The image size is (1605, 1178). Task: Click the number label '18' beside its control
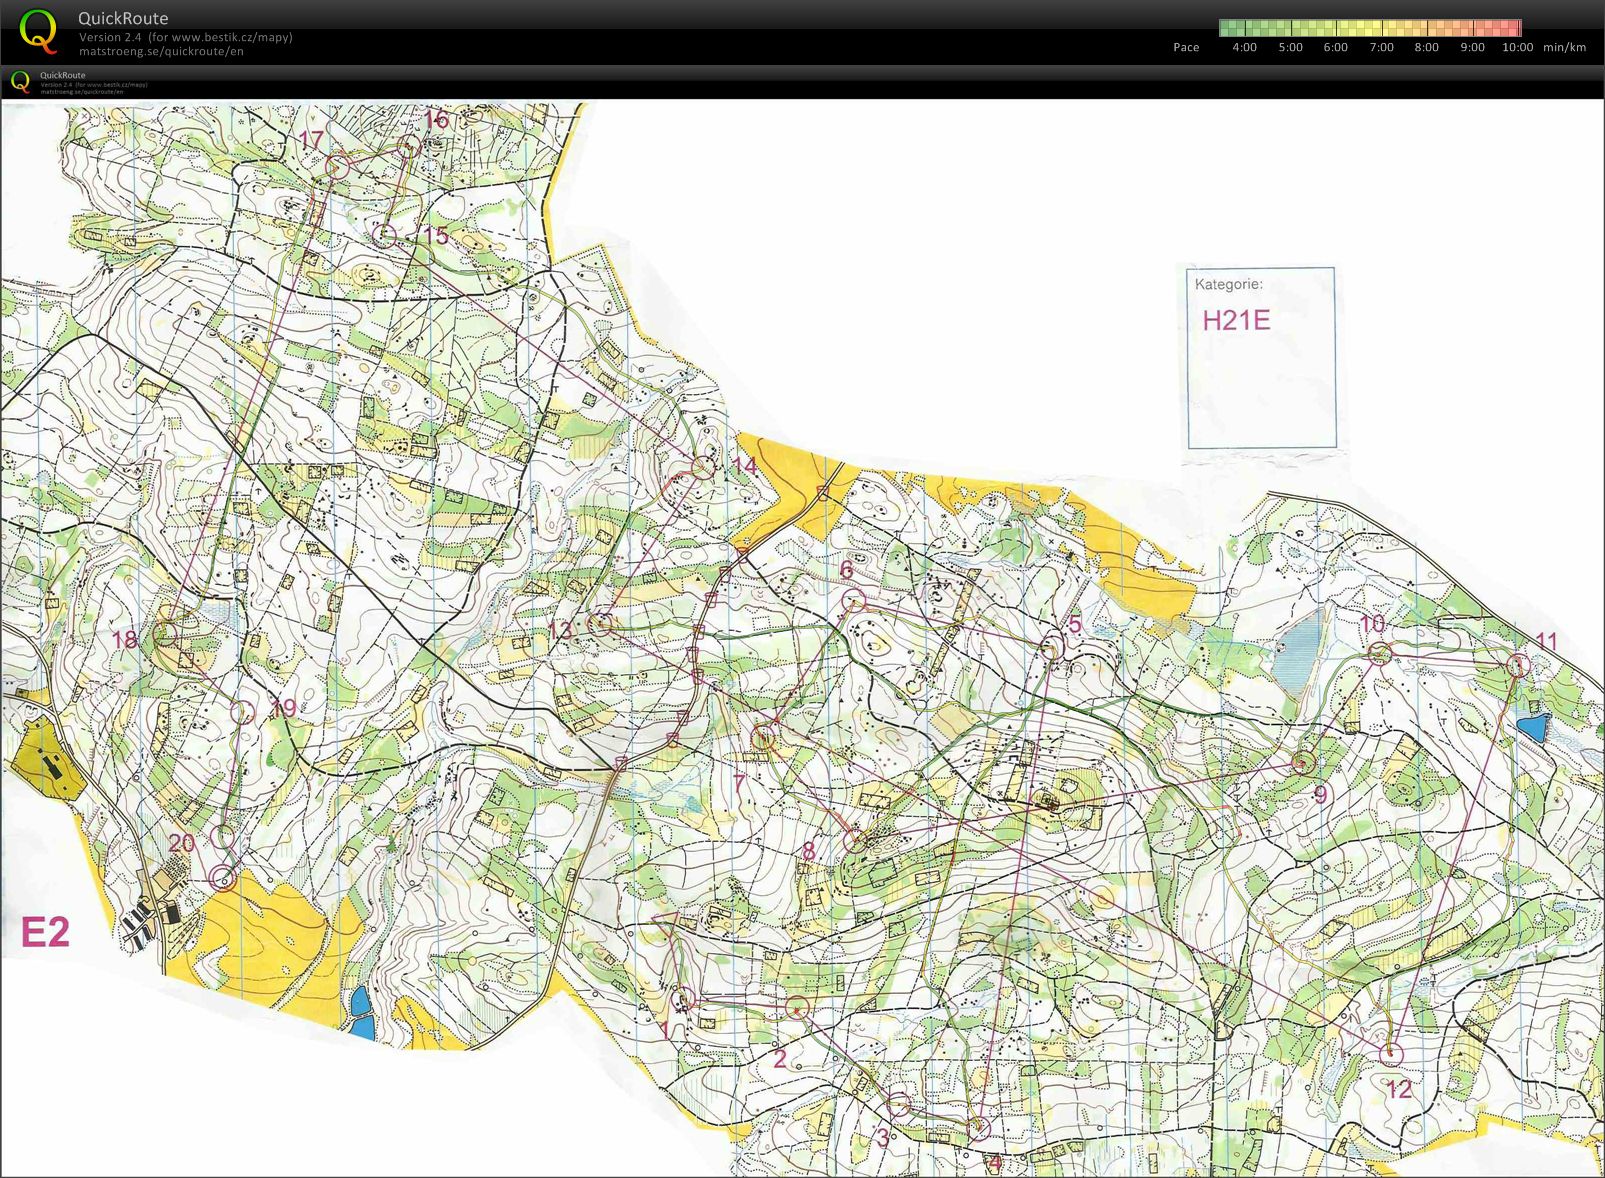click(124, 639)
